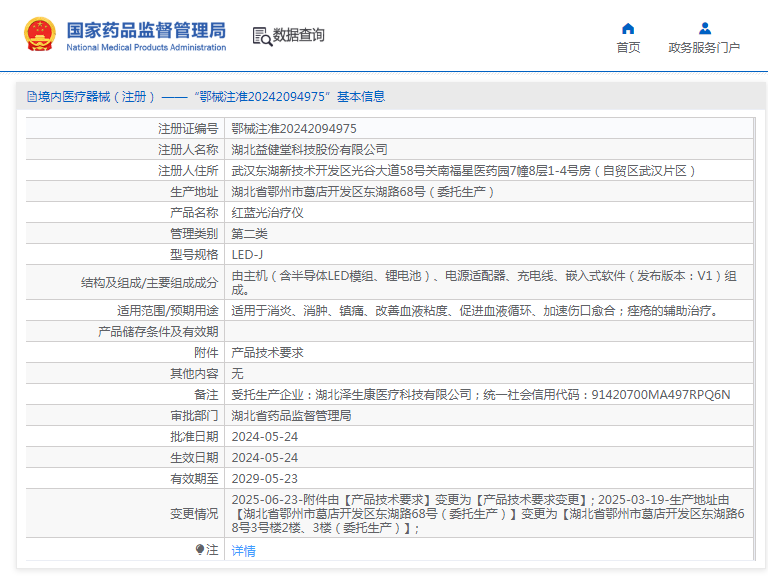
Task: Click the 湖北省药品监督管理局 approval department cell
Action: point(291,415)
